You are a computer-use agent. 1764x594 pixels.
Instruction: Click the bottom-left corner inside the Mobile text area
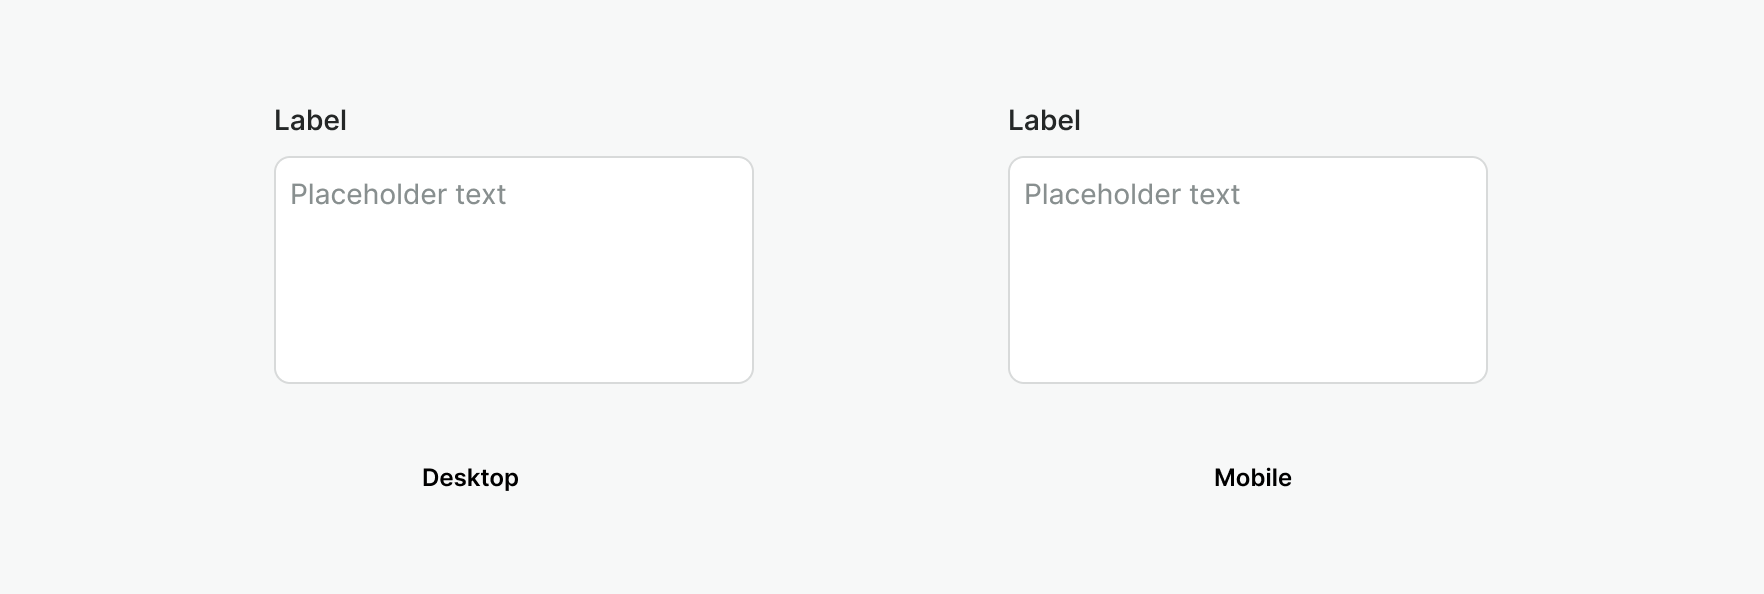point(1024,368)
